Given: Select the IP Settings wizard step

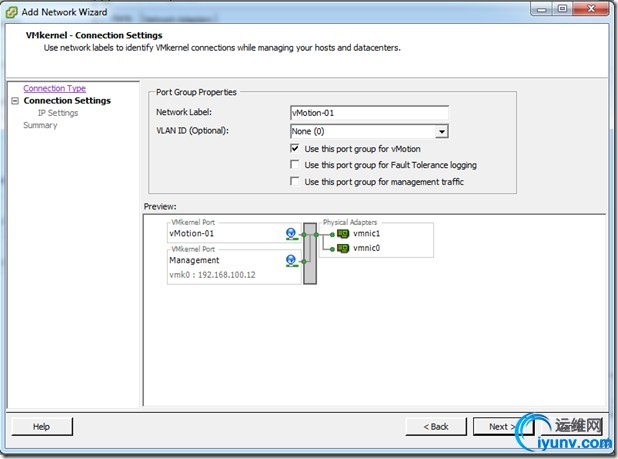Looking at the screenshot, I should (x=58, y=113).
